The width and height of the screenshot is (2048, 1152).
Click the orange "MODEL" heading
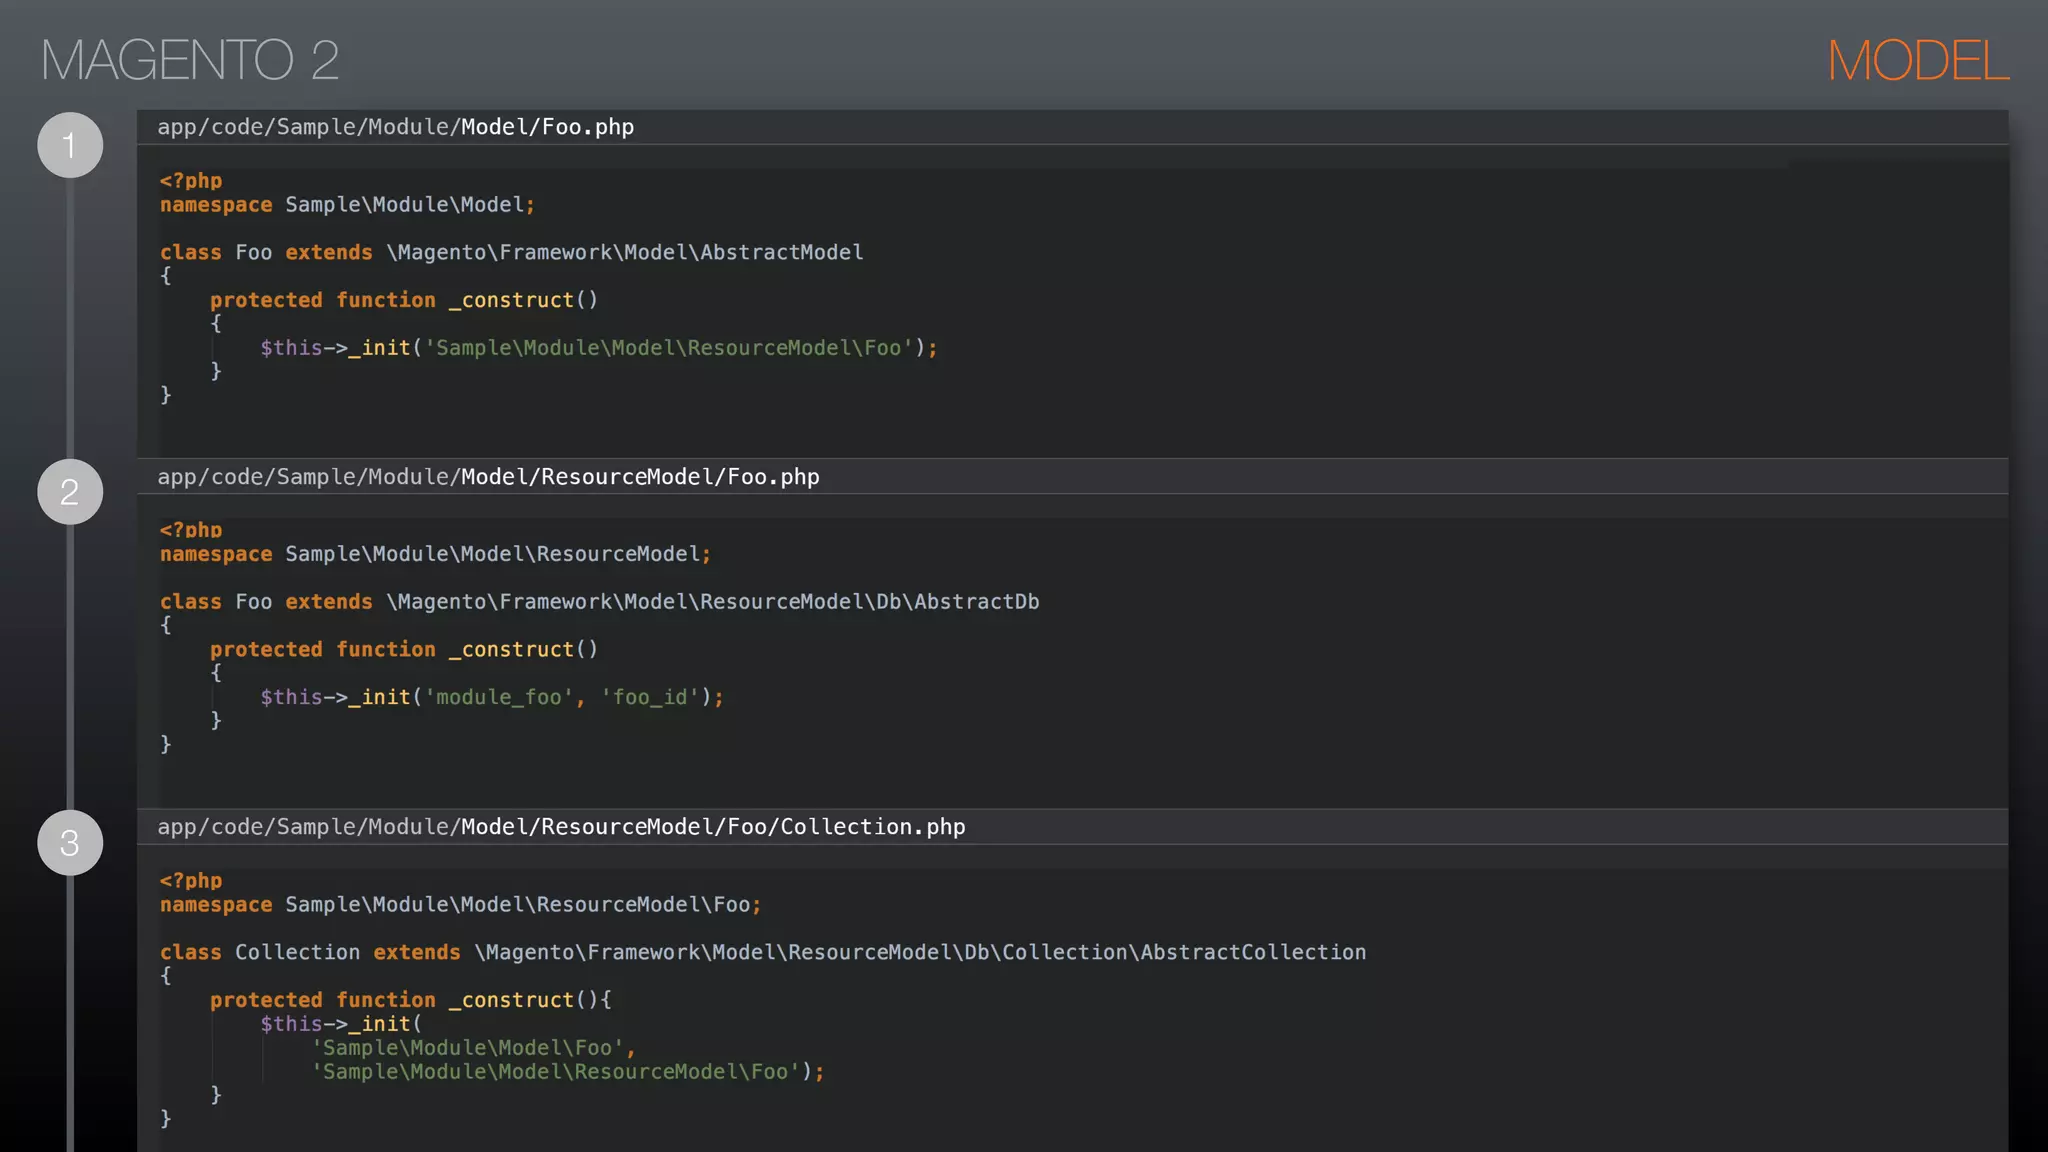coord(1918,61)
